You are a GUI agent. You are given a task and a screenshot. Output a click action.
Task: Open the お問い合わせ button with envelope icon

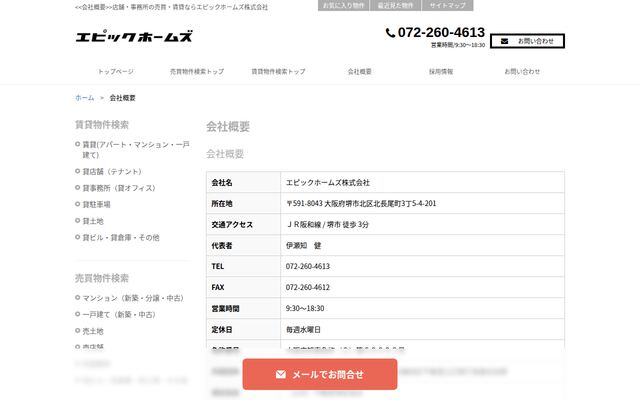point(527,41)
